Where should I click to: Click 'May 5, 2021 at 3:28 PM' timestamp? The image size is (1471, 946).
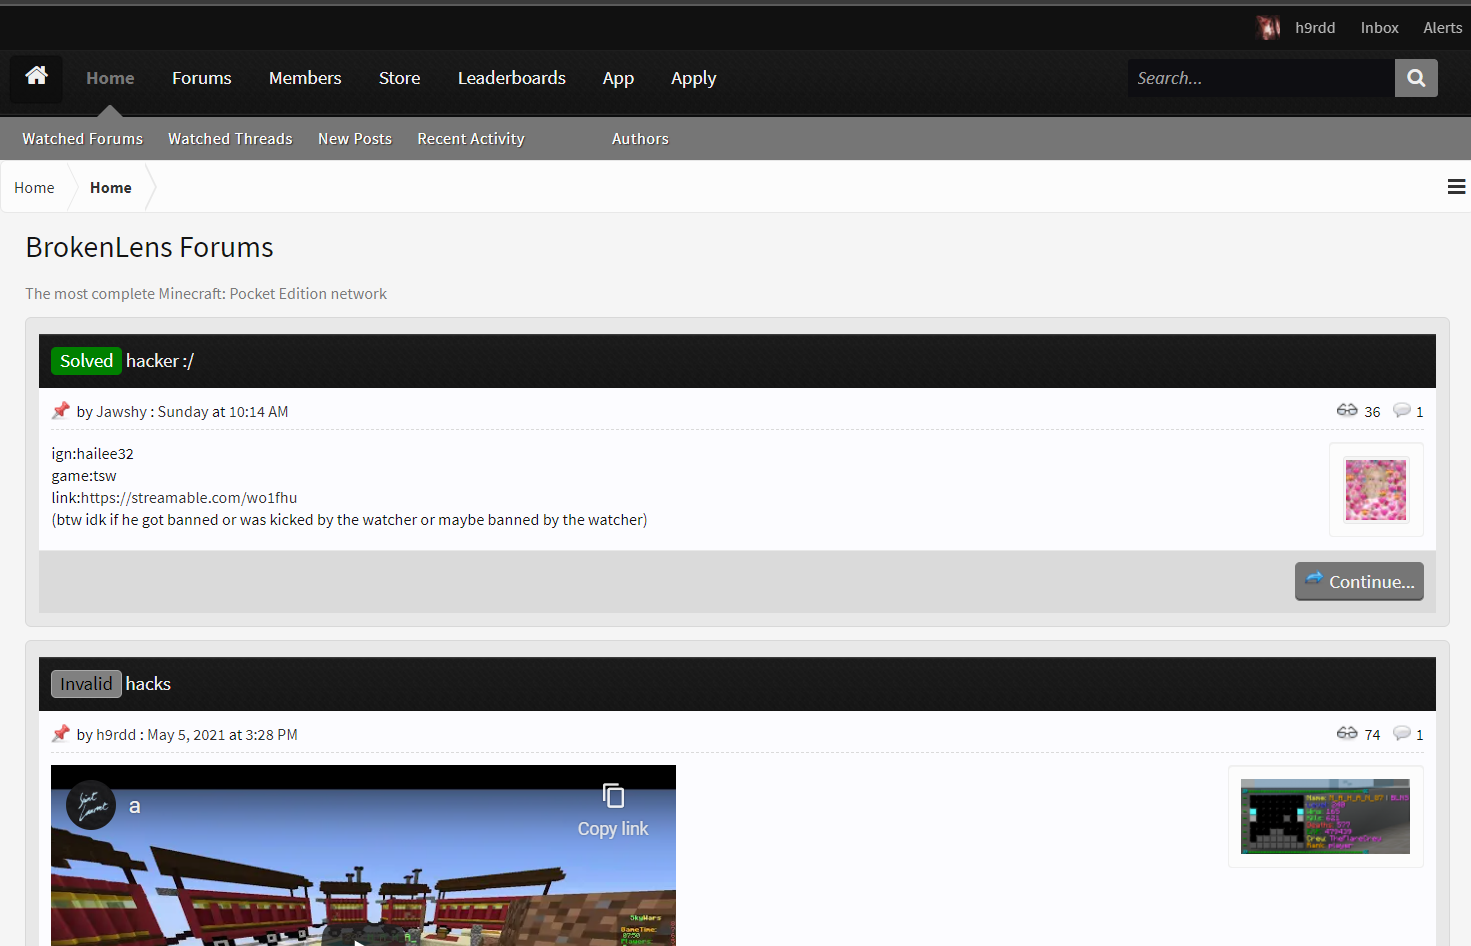(222, 735)
